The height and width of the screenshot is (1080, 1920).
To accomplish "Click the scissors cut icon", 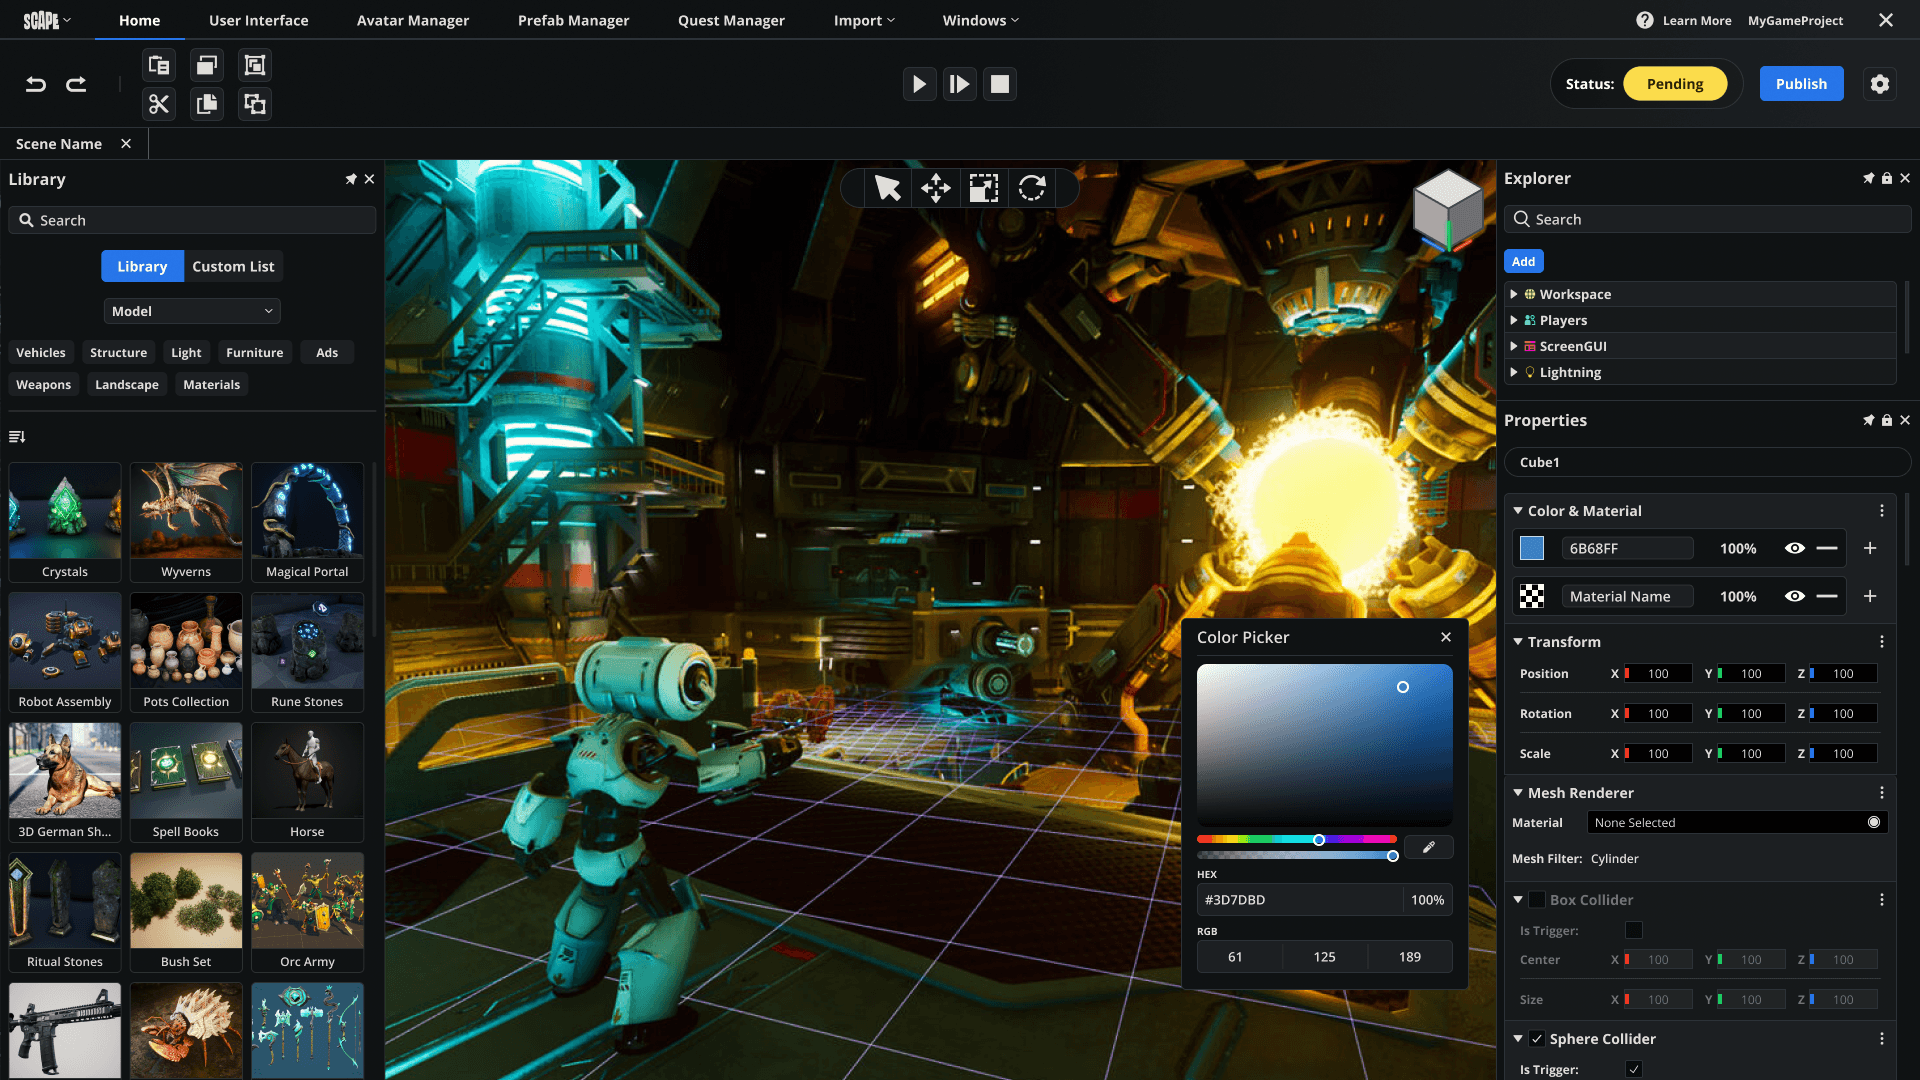I will coord(159,104).
